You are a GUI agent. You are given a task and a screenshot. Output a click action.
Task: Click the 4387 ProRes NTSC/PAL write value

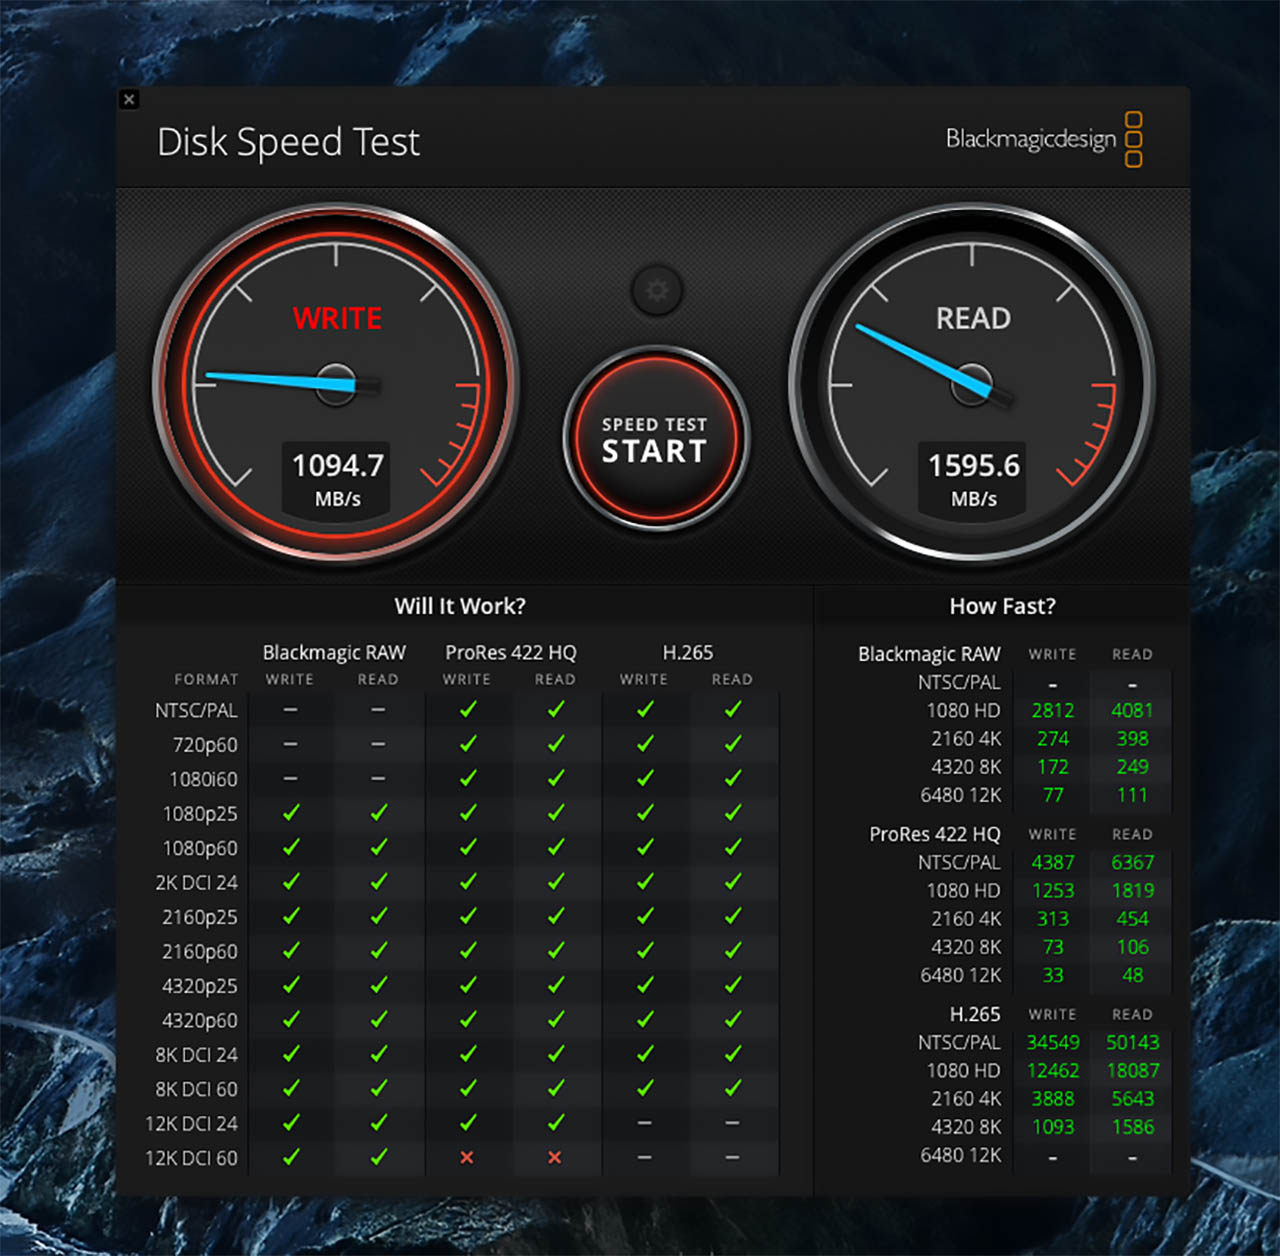click(x=1053, y=862)
